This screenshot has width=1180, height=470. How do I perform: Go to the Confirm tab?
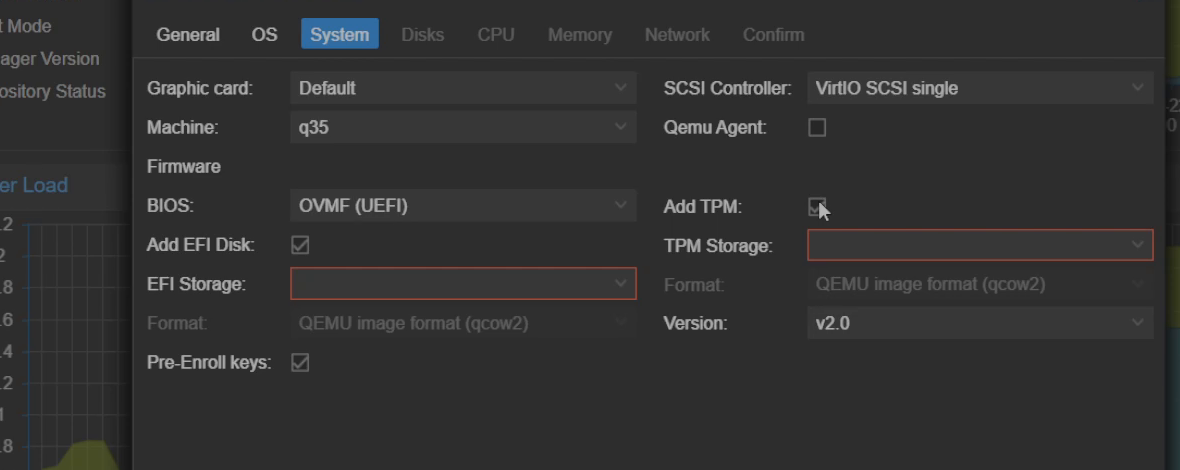(773, 35)
